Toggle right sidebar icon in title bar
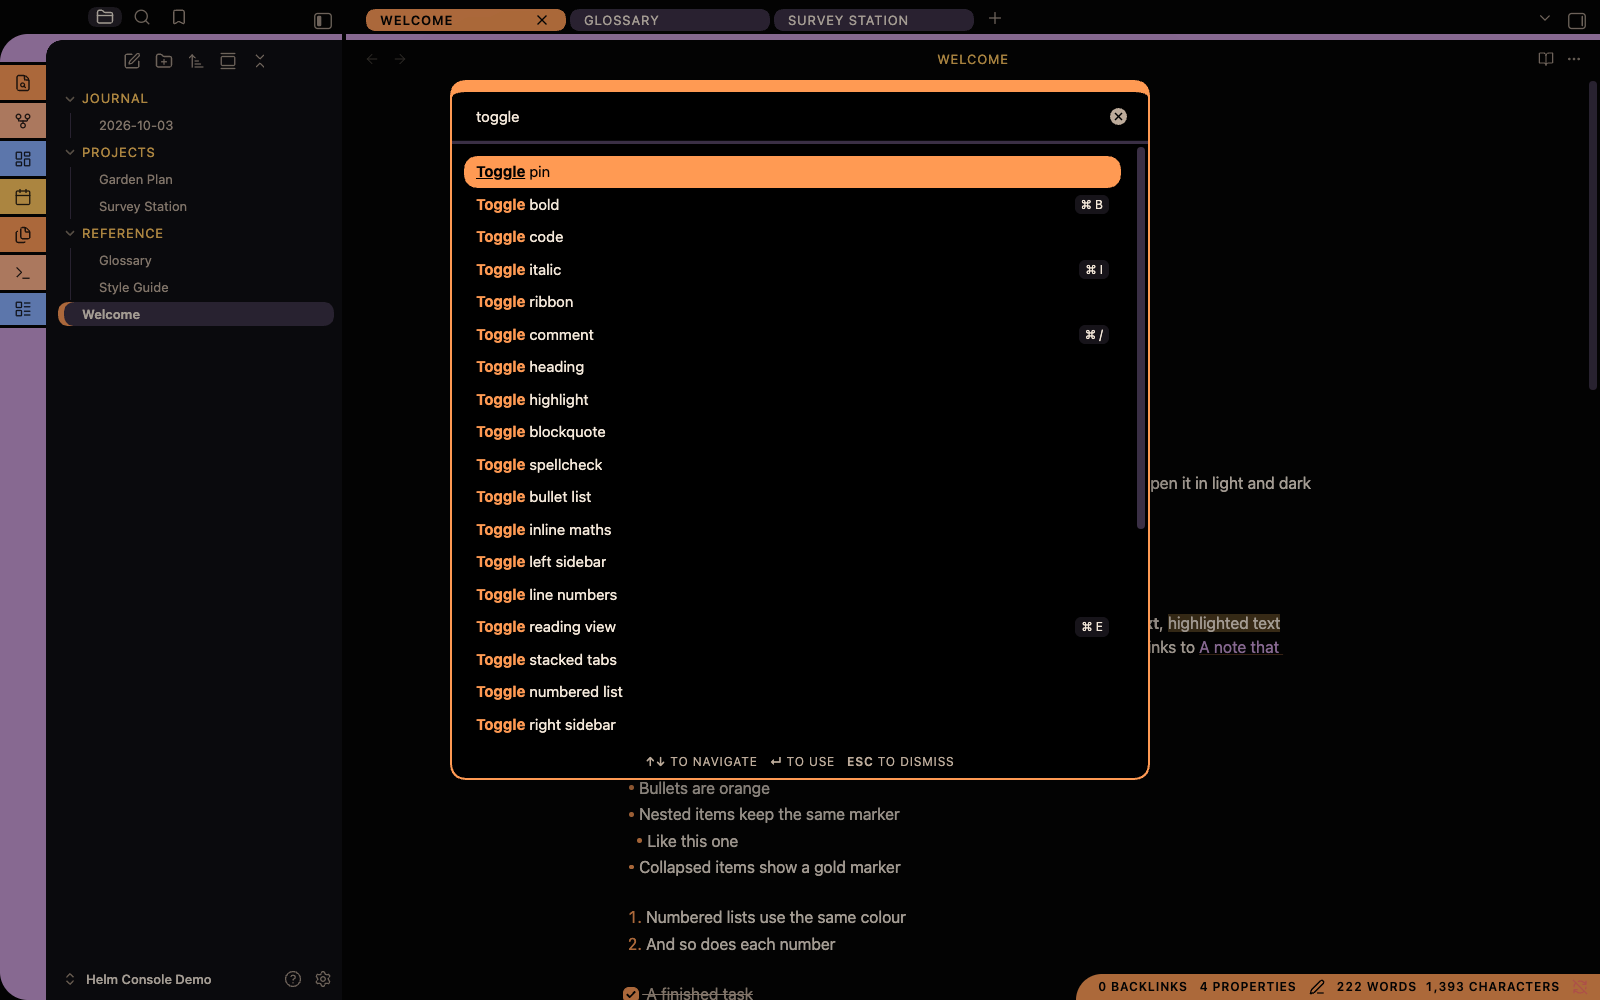This screenshot has width=1600, height=1000. 1577,20
